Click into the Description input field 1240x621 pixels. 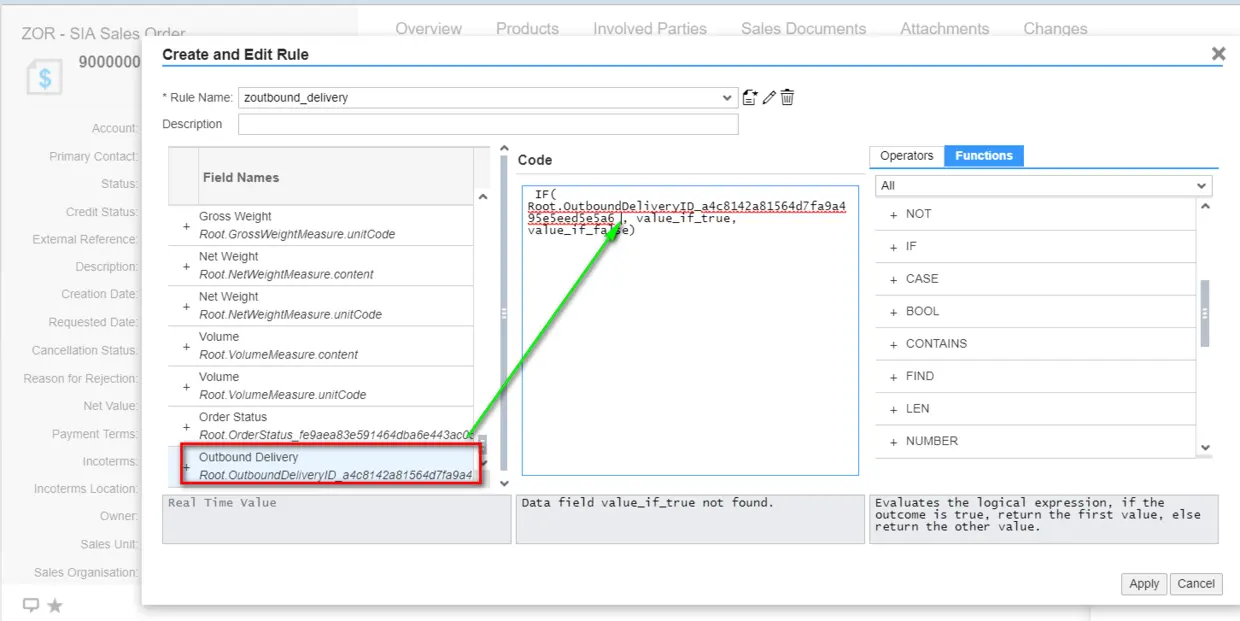coord(488,124)
